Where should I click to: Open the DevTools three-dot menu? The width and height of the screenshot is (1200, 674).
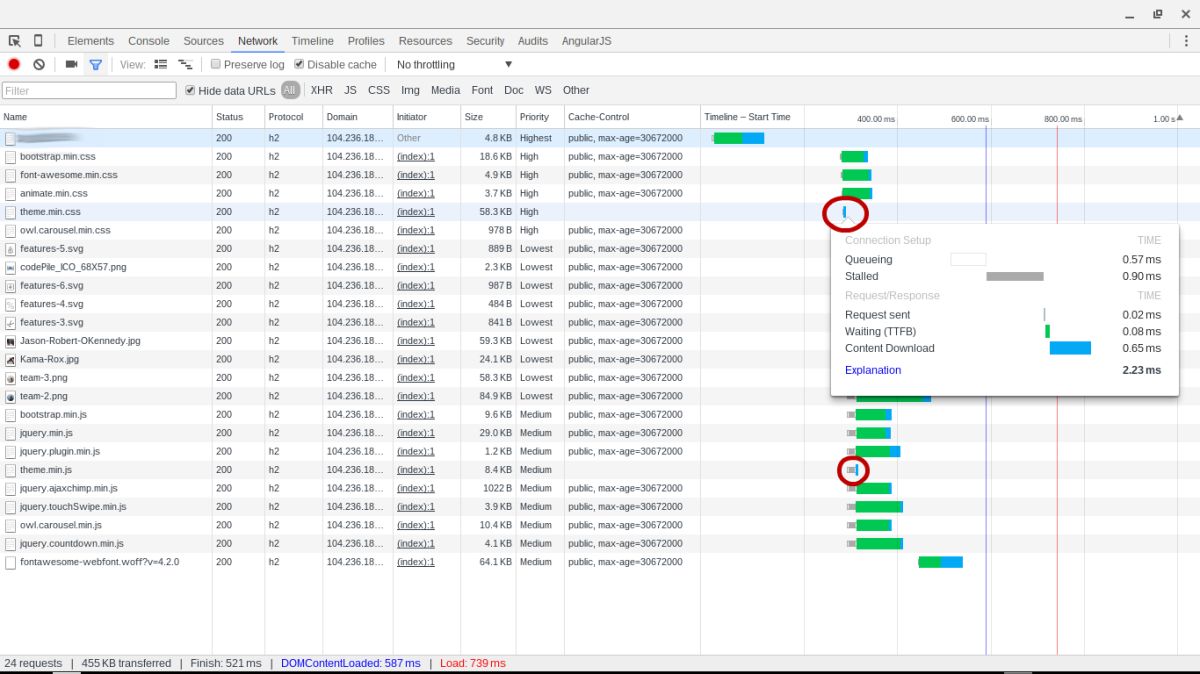point(1186,41)
